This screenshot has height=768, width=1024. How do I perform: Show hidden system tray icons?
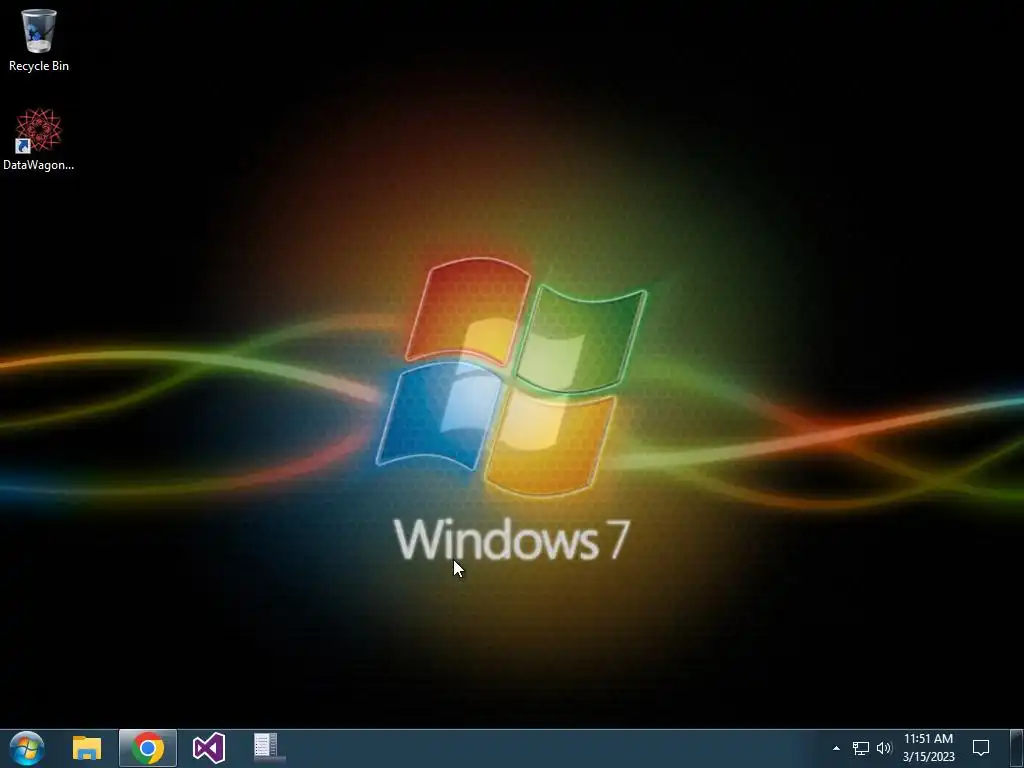pos(836,748)
